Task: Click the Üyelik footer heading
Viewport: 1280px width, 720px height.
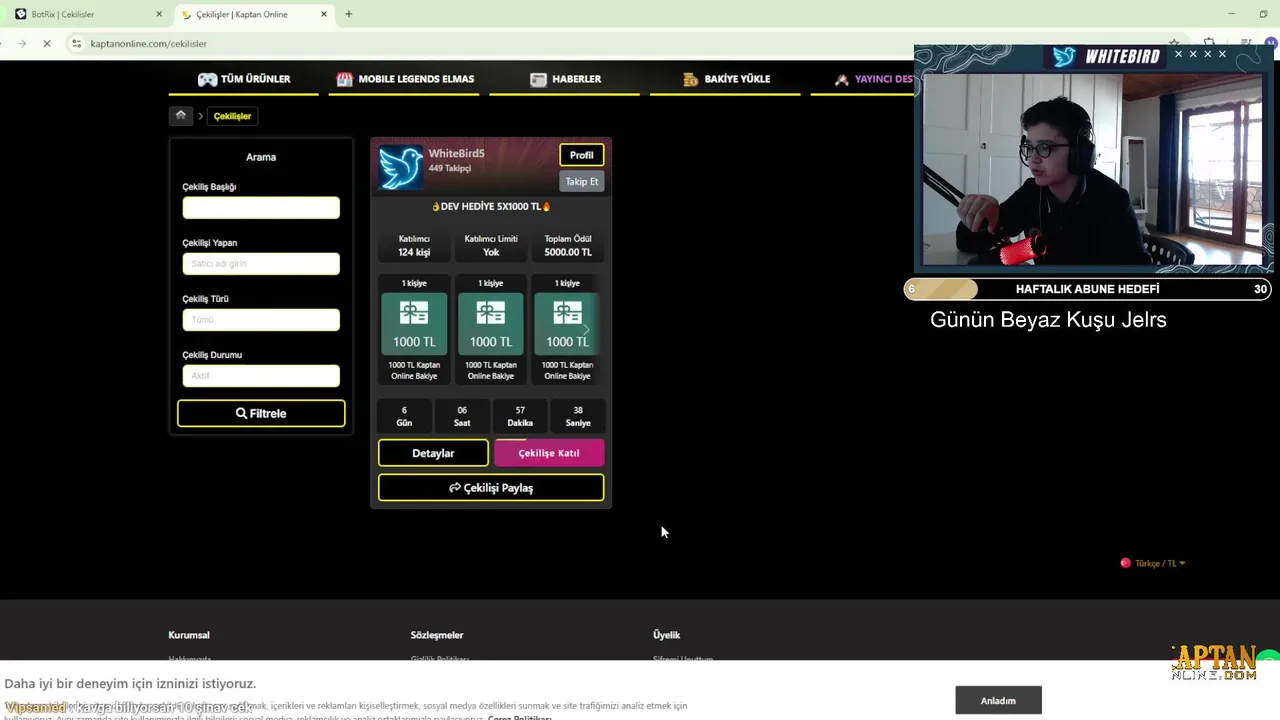Action: pyautogui.click(x=666, y=635)
